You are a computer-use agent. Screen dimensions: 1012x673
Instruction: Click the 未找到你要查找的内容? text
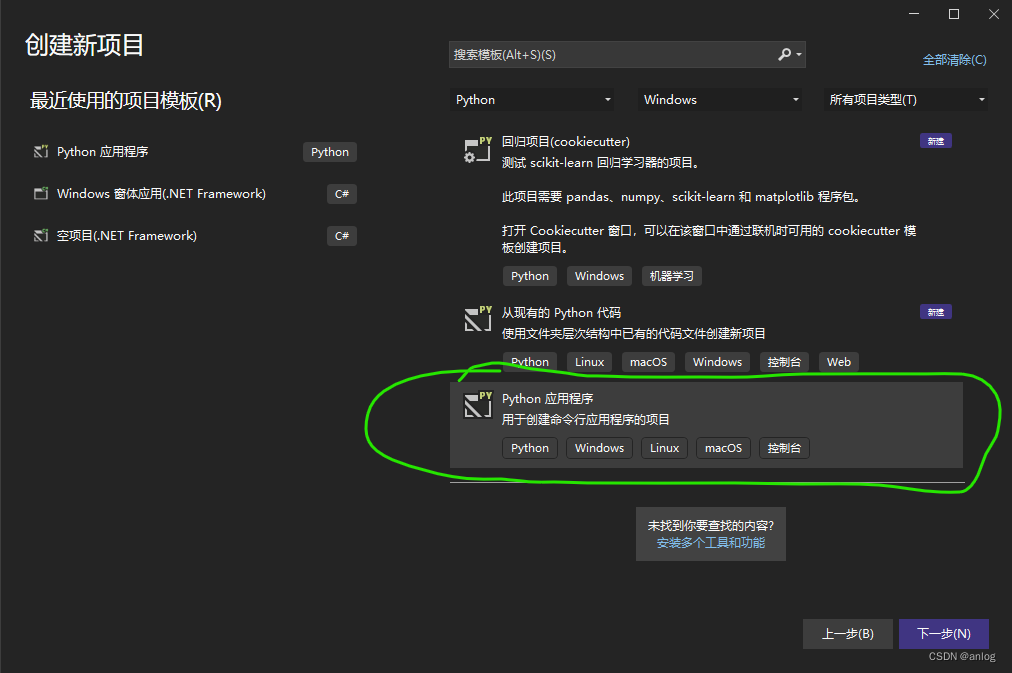711,526
